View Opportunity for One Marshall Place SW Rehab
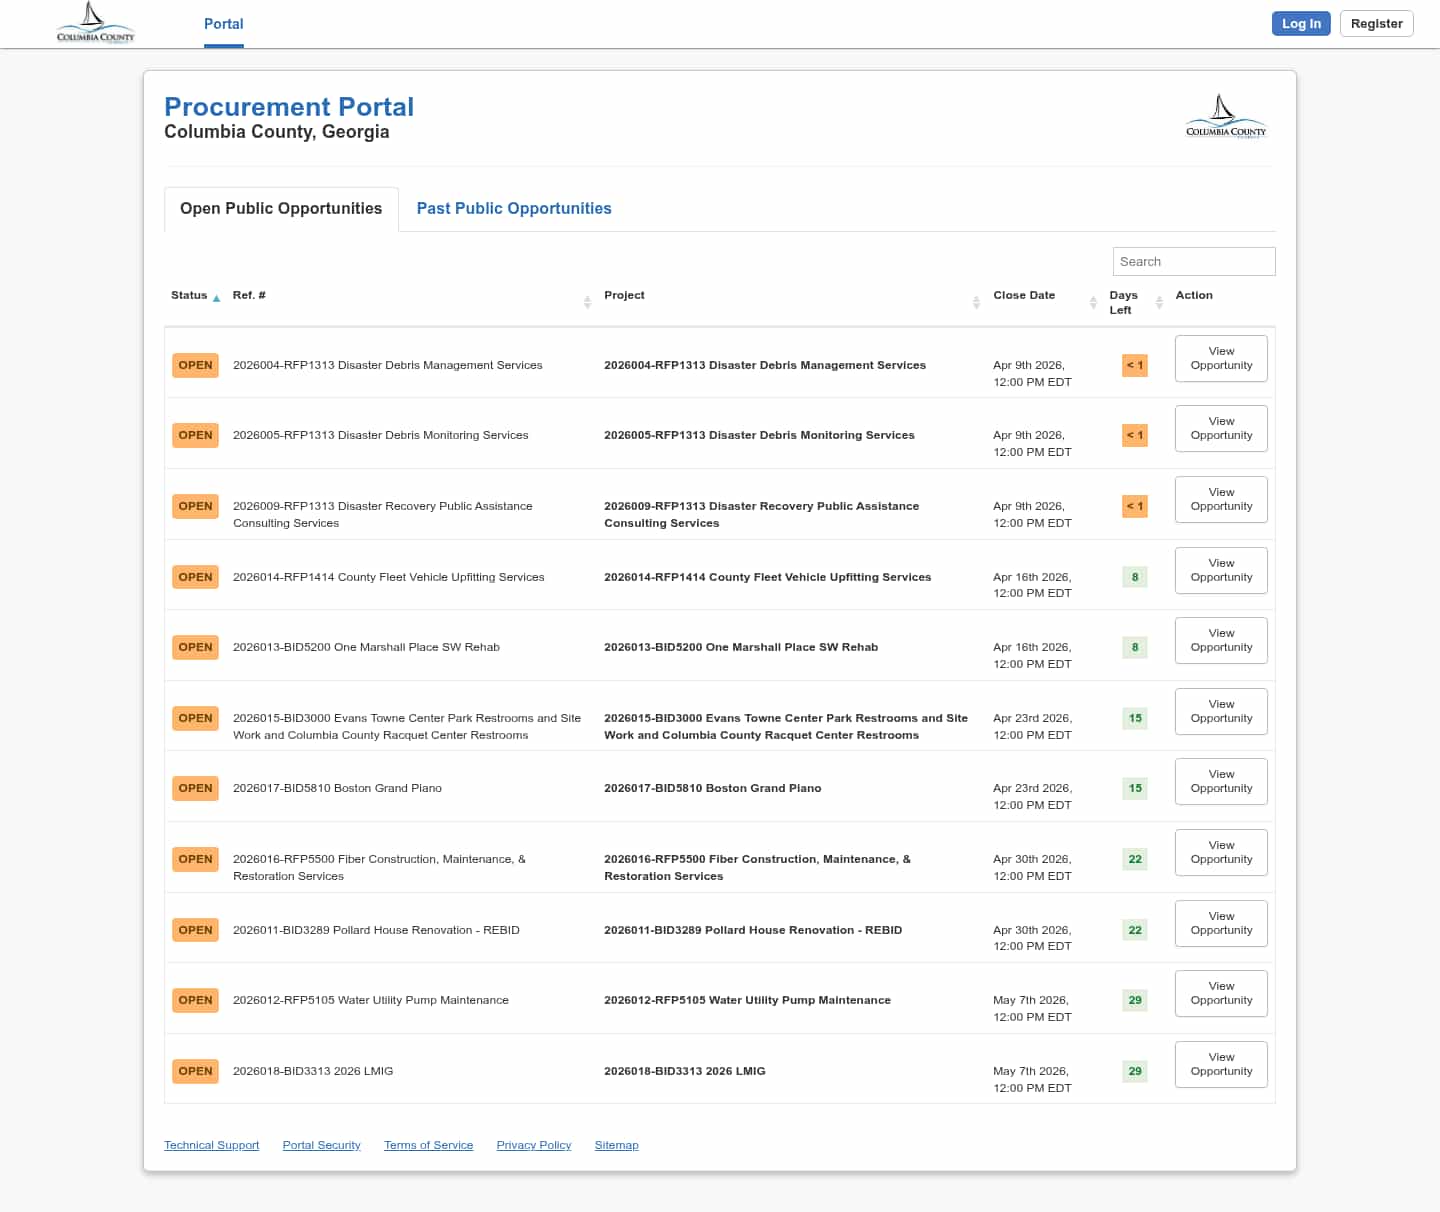Screen dimensions: 1440x1212 pyautogui.click(x=1221, y=640)
